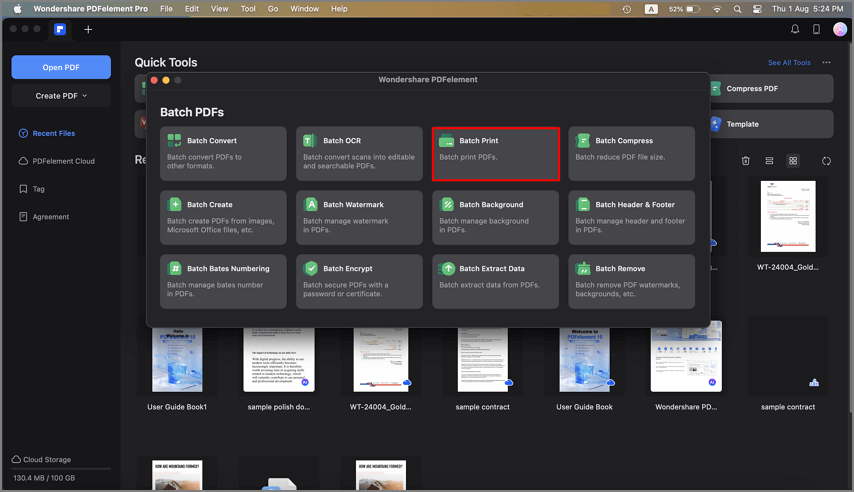The height and width of the screenshot is (492, 854).
Task: Open the Edit menu
Action: click(x=192, y=9)
